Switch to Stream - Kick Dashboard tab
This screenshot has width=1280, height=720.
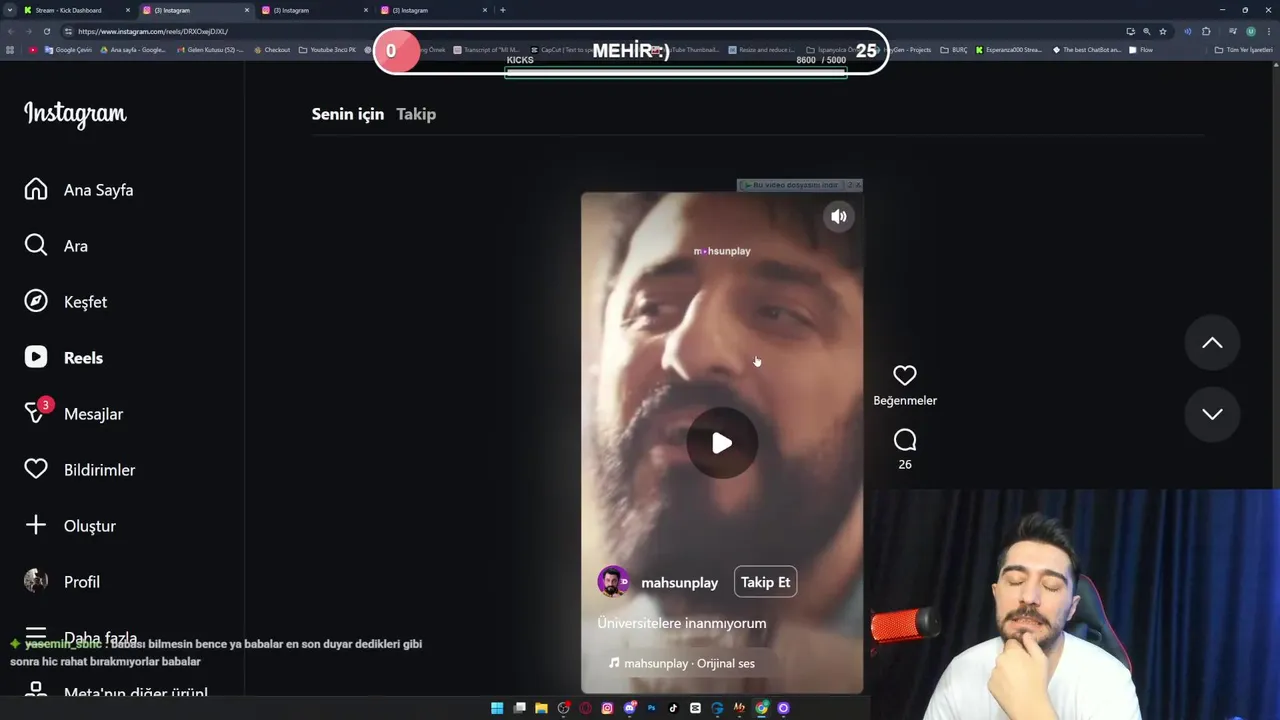[77, 10]
